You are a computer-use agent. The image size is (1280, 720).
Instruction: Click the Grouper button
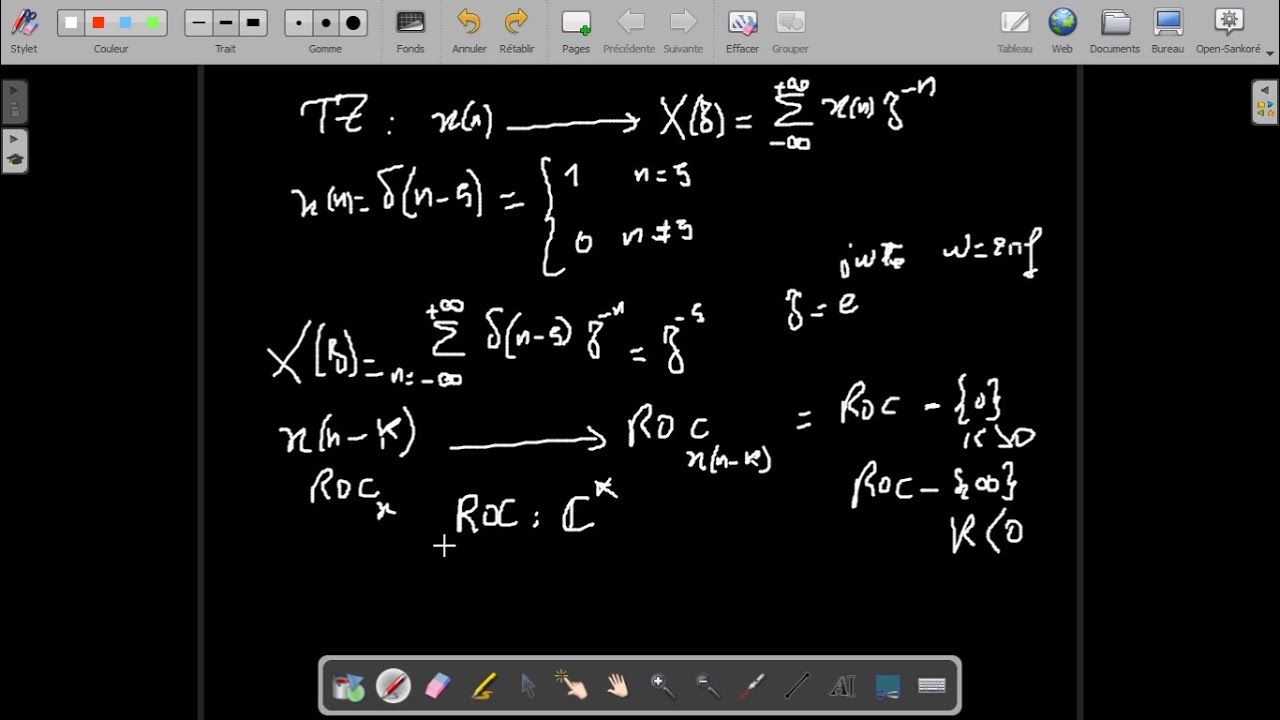tap(790, 30)
